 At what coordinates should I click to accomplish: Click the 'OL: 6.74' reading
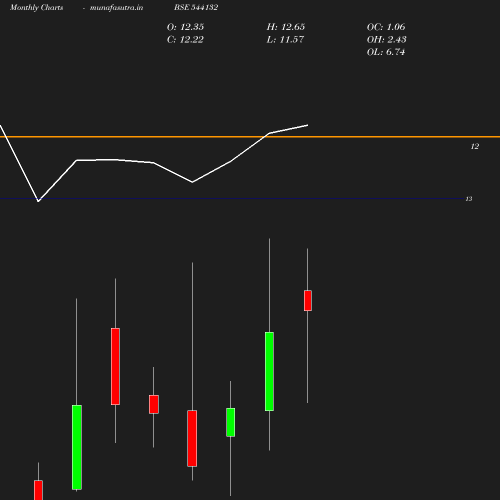click(386, 52)
